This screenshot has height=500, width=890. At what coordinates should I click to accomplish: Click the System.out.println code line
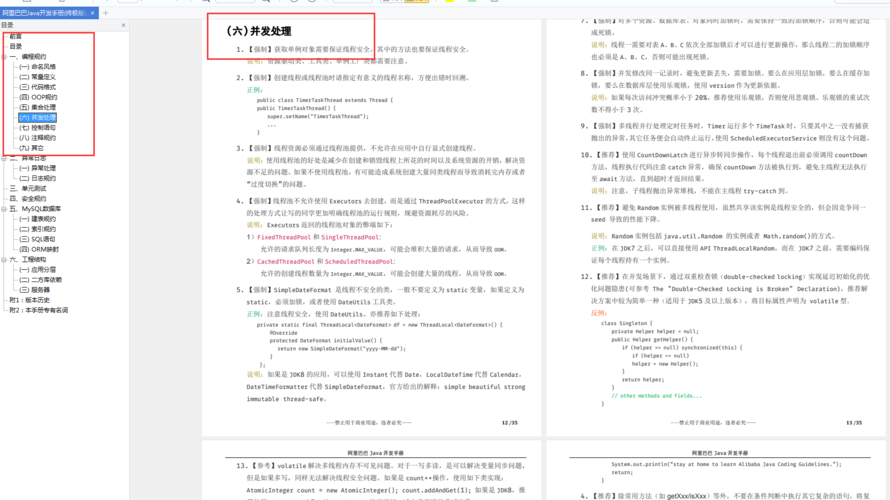coord(726,464)
